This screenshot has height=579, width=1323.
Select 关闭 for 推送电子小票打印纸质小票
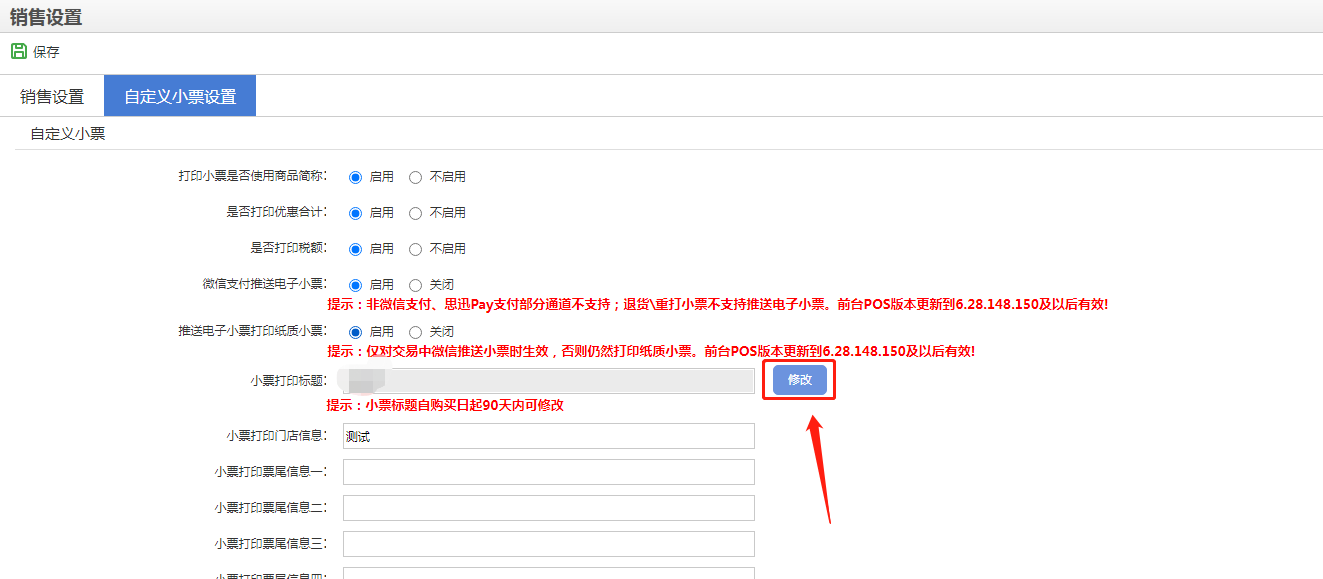pyautogui.click(x=416, y=332)
